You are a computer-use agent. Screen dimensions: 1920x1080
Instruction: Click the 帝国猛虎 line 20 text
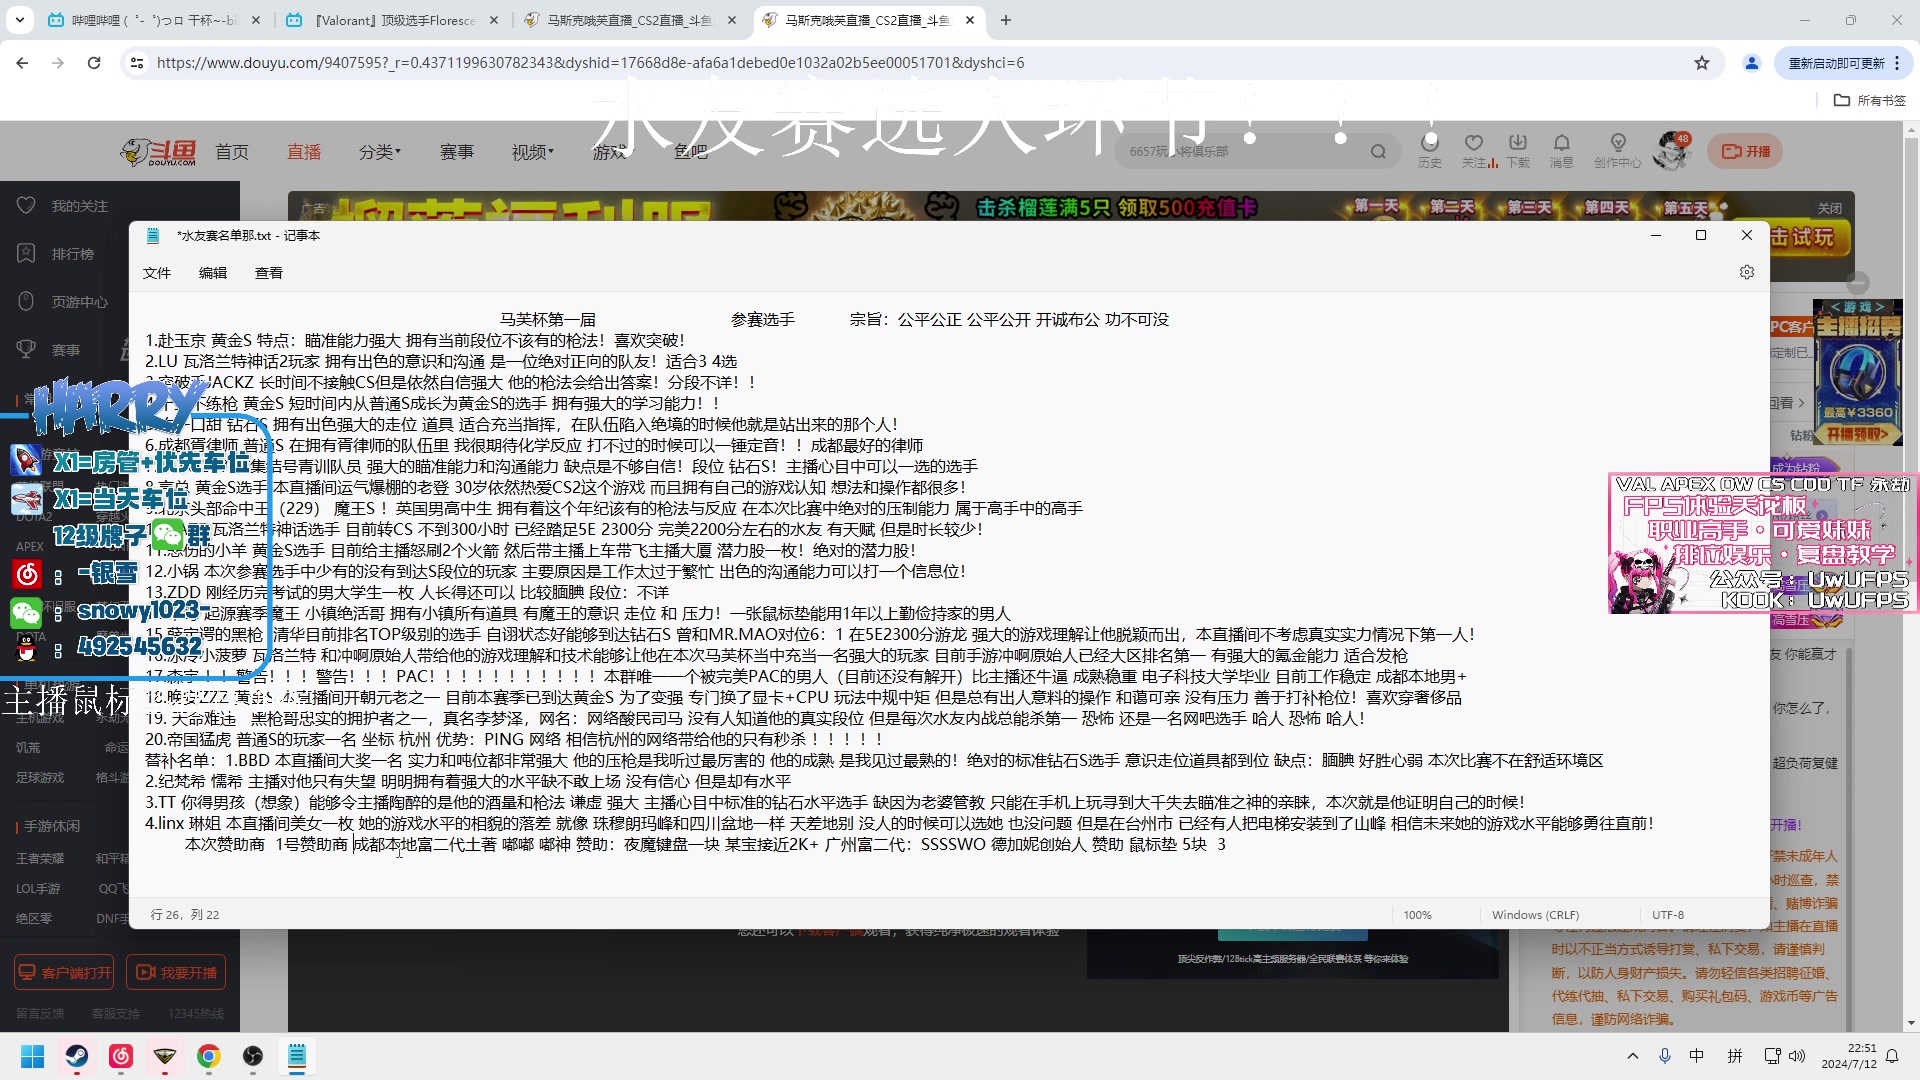tap(514, 739)
